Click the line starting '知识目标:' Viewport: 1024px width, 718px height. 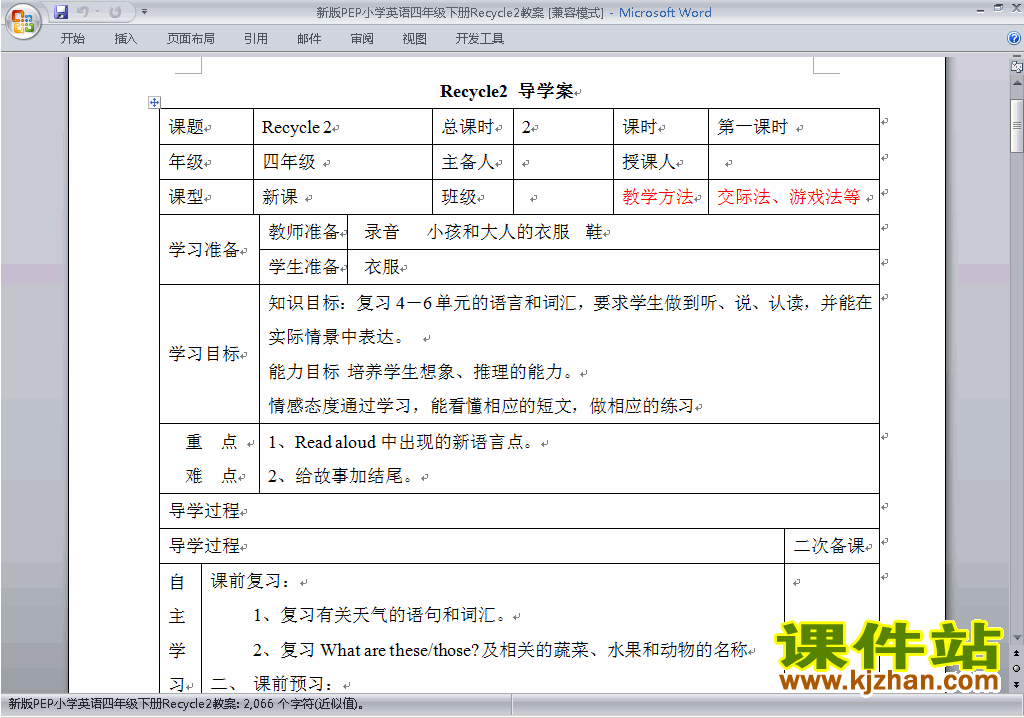(569, 302)
